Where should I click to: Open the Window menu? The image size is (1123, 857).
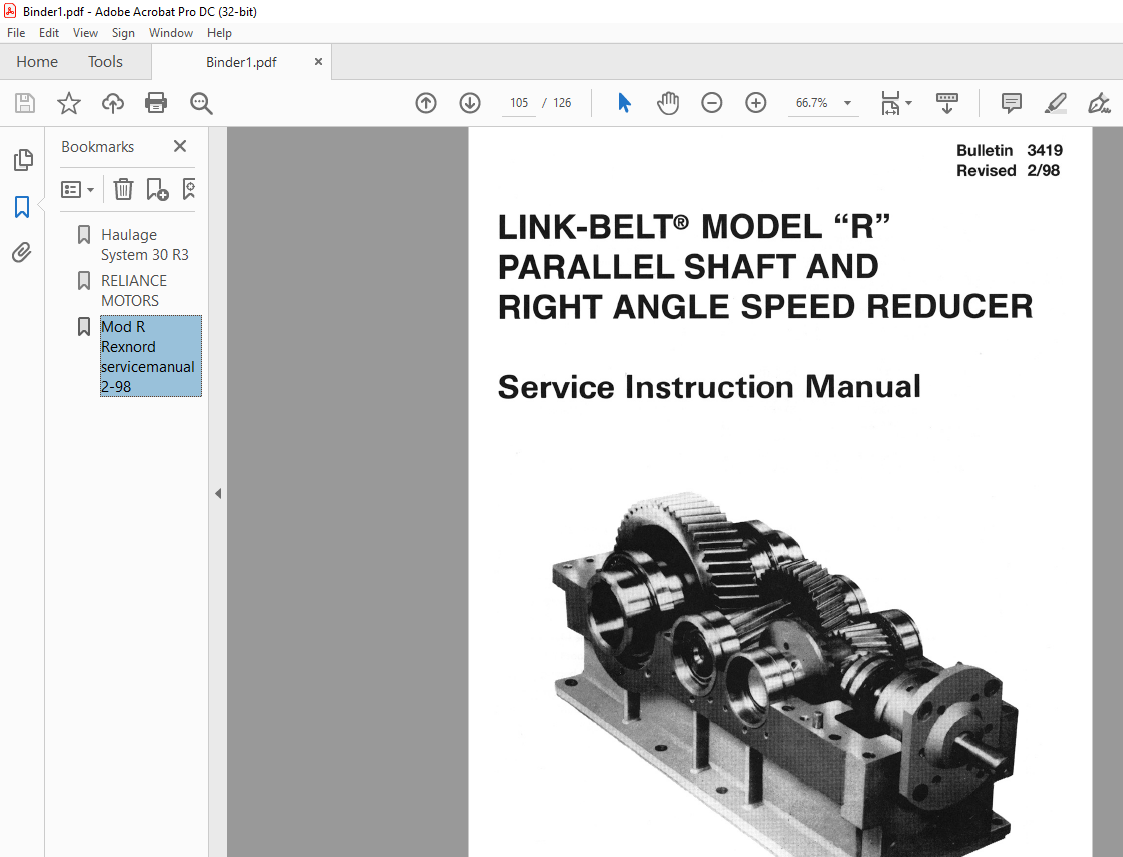point(170,33)
